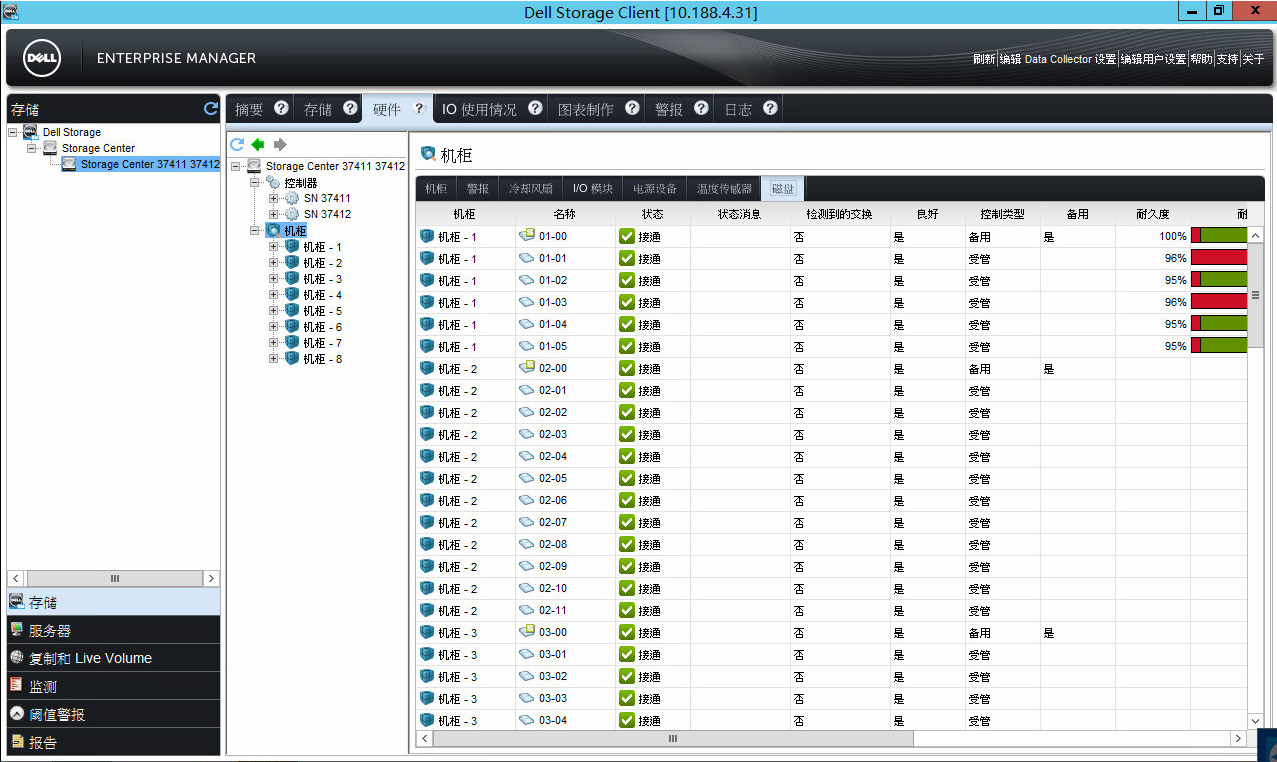Click the green back arrow in hardware tree
The image size is (1277, 762).
258,144
